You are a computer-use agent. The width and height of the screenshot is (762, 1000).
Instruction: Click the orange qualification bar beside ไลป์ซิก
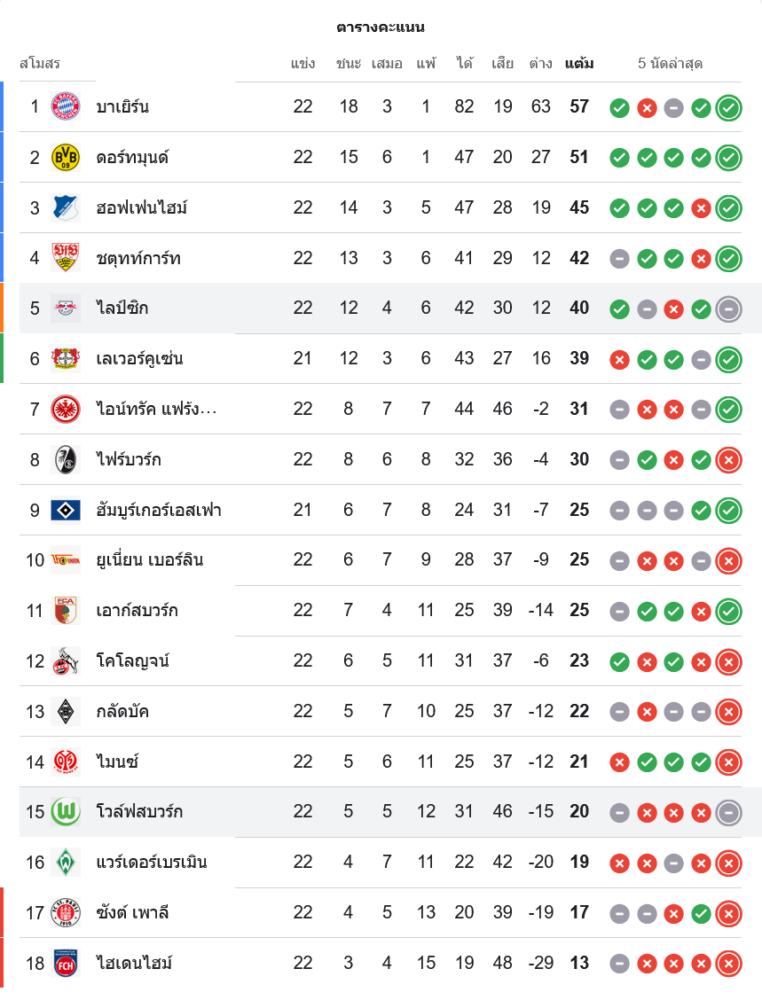coord(2,308)
